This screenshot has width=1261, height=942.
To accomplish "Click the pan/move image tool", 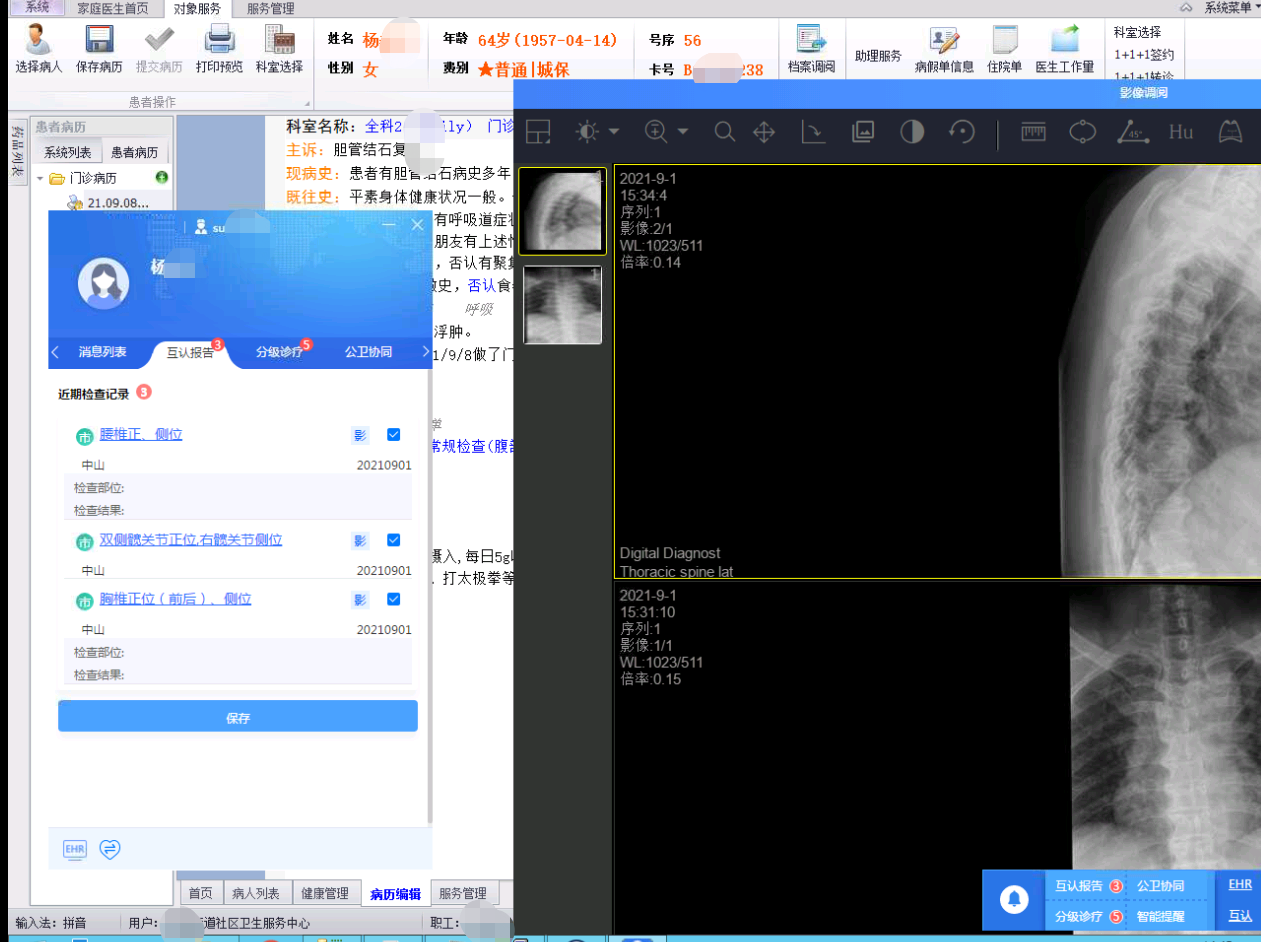I will click(x=764, y=132).
